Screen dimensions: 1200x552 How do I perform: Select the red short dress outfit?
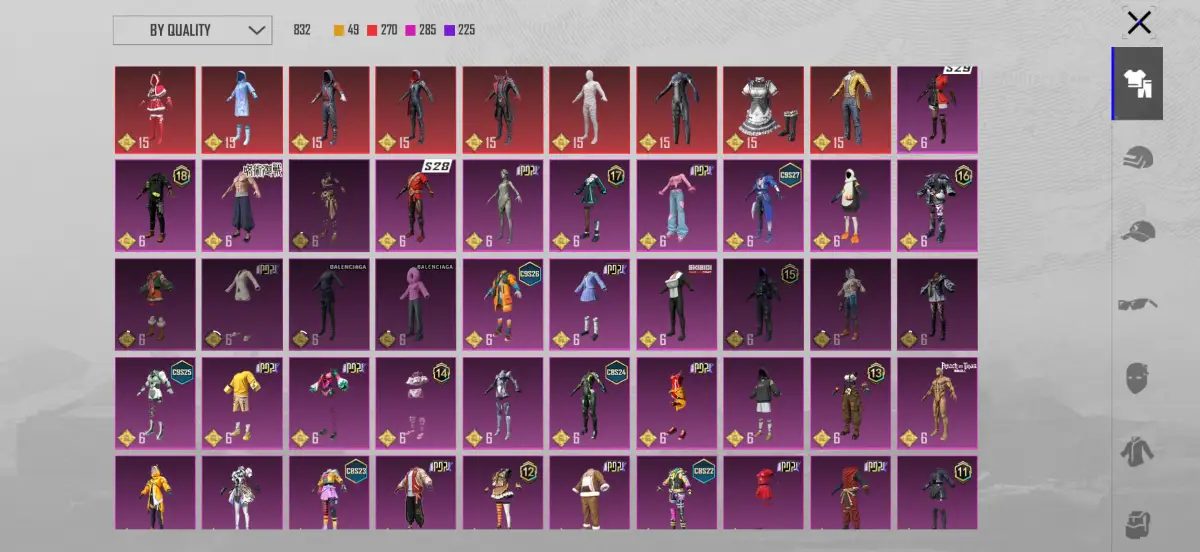764,492
